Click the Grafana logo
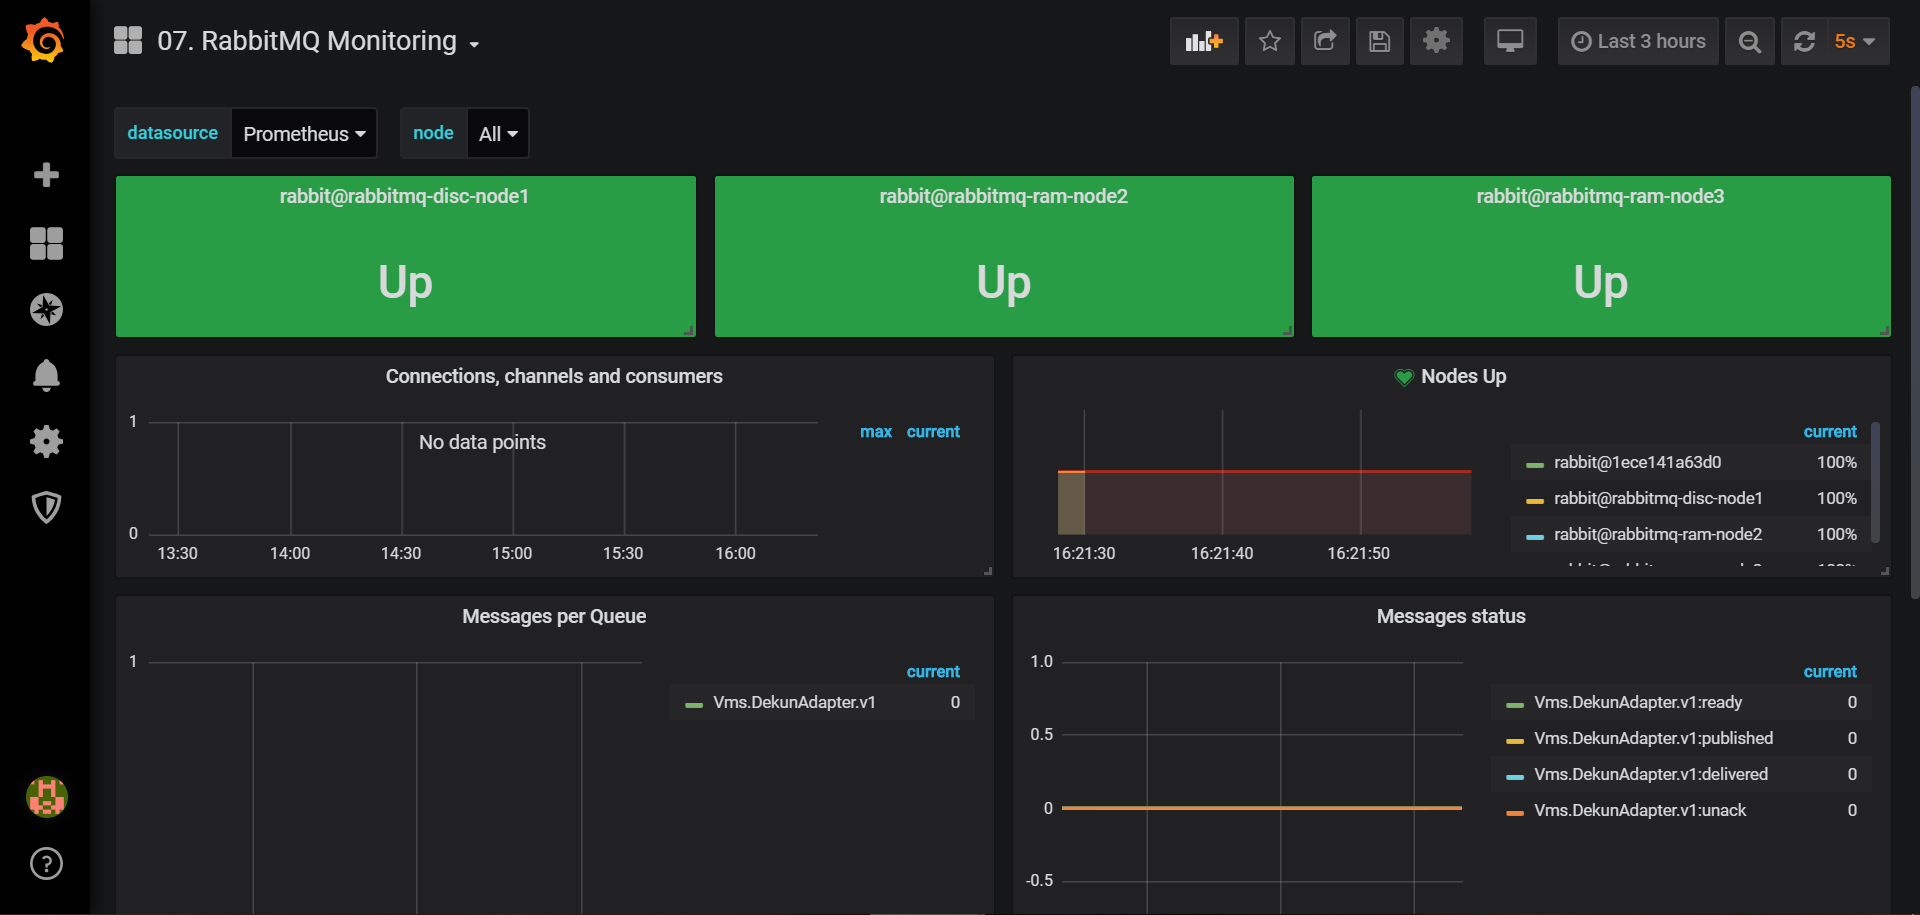 (42, 41)
